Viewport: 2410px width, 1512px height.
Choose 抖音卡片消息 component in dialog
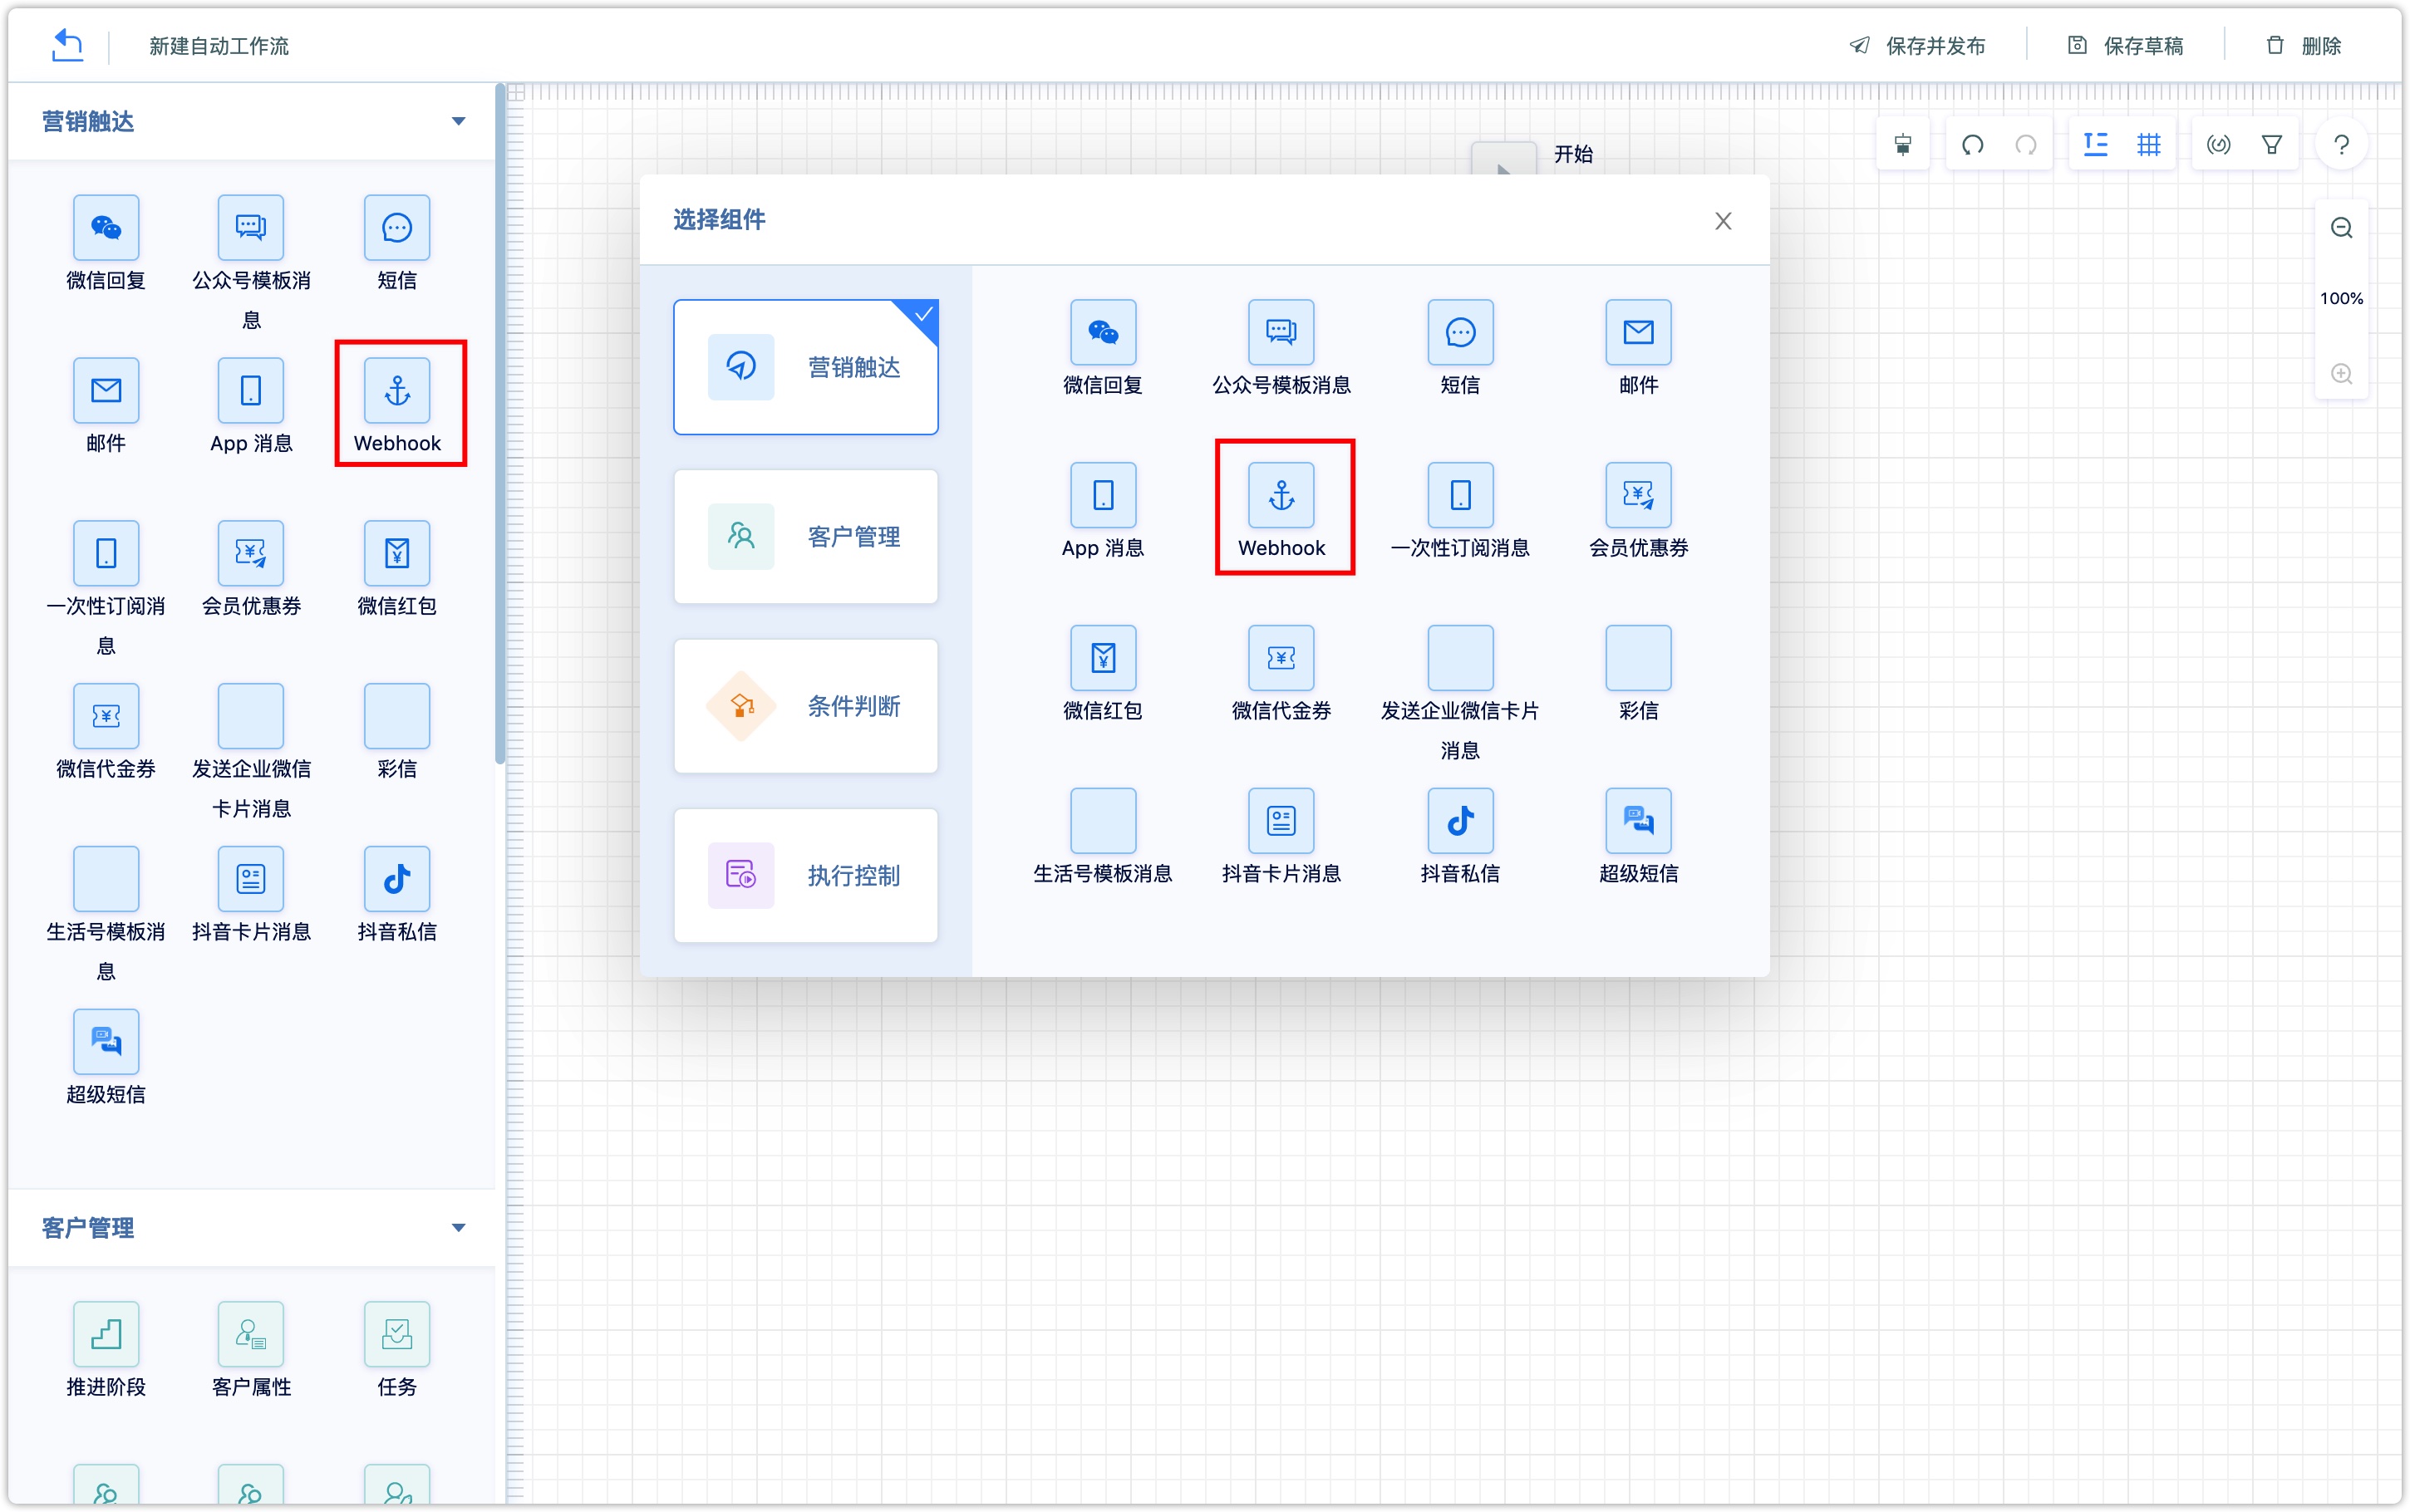click(x=1281, y=821)
